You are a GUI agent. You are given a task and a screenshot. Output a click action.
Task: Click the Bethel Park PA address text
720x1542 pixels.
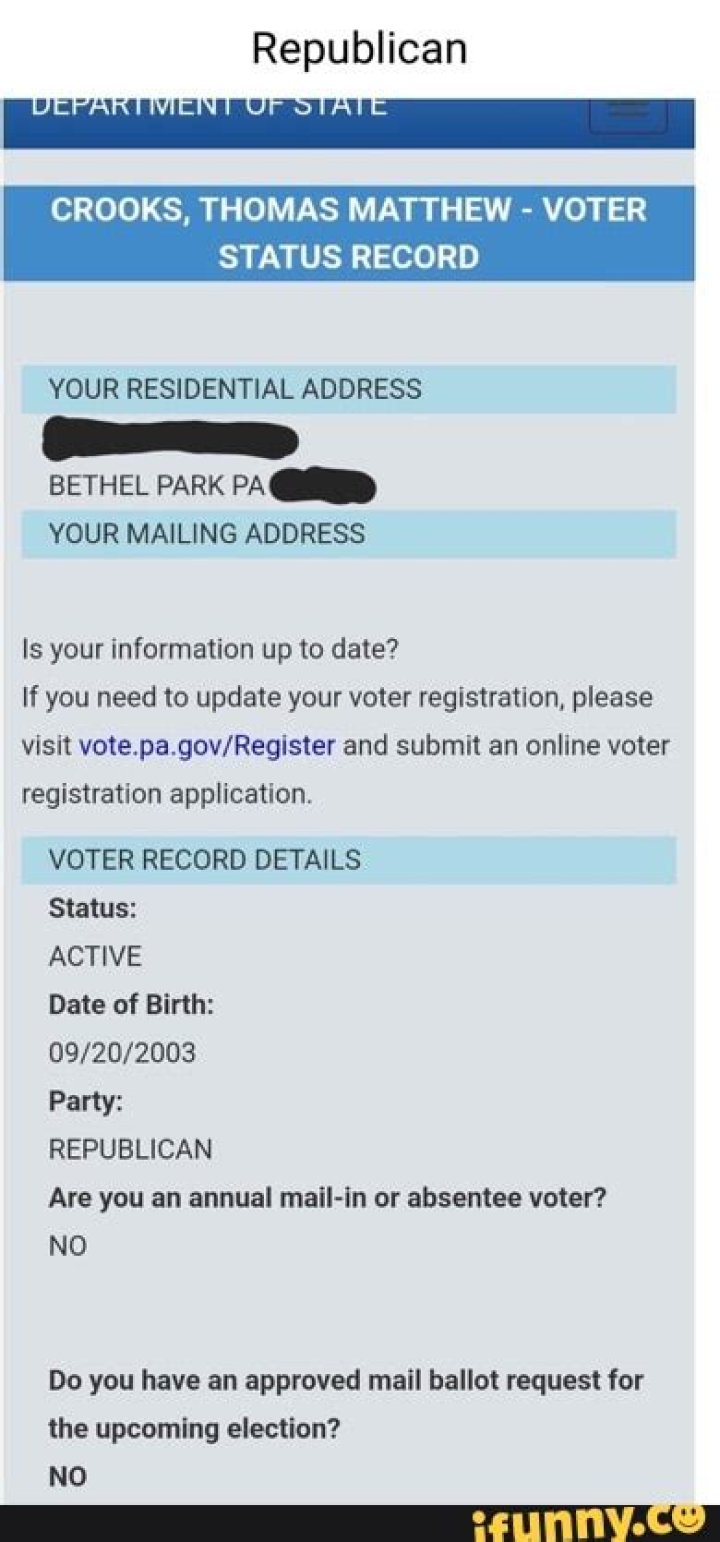(156, 486)
